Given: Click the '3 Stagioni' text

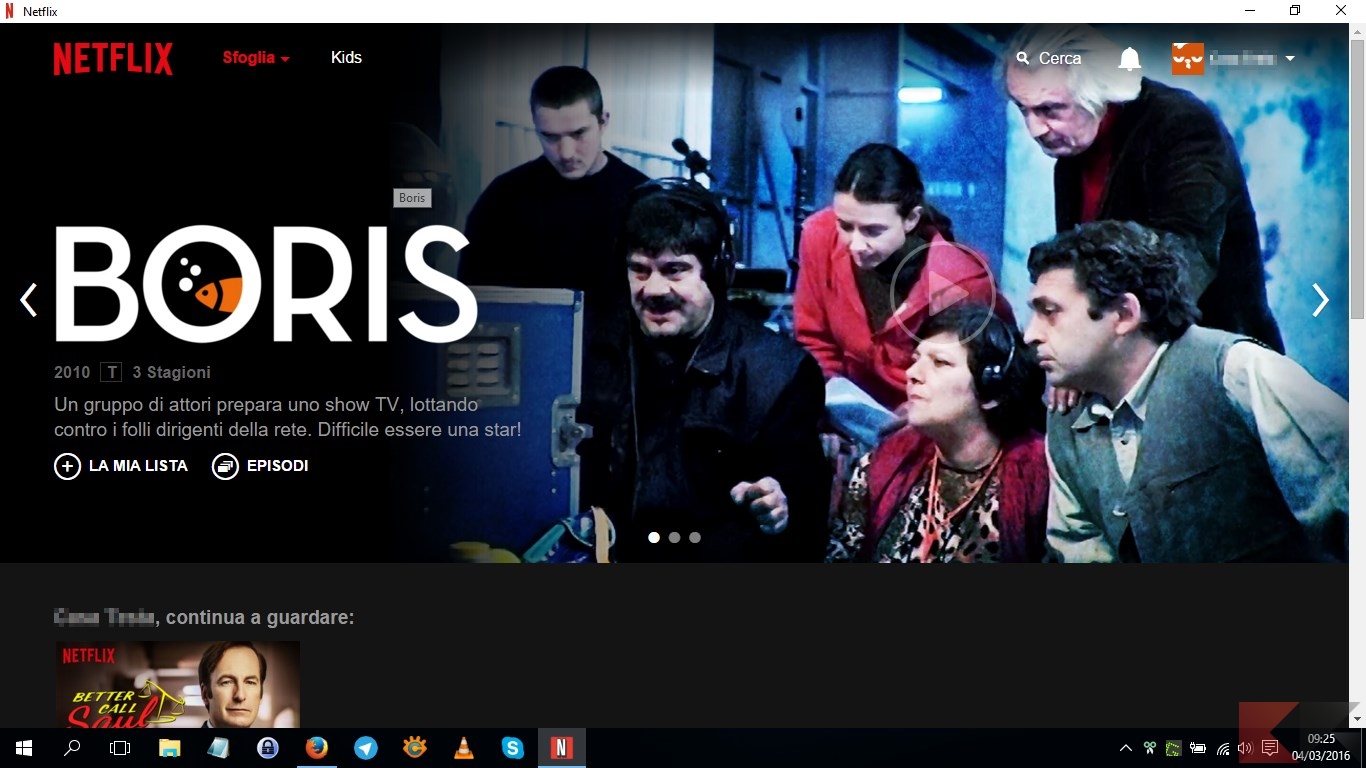Looking at the screenshot, I should pos(172,372).
